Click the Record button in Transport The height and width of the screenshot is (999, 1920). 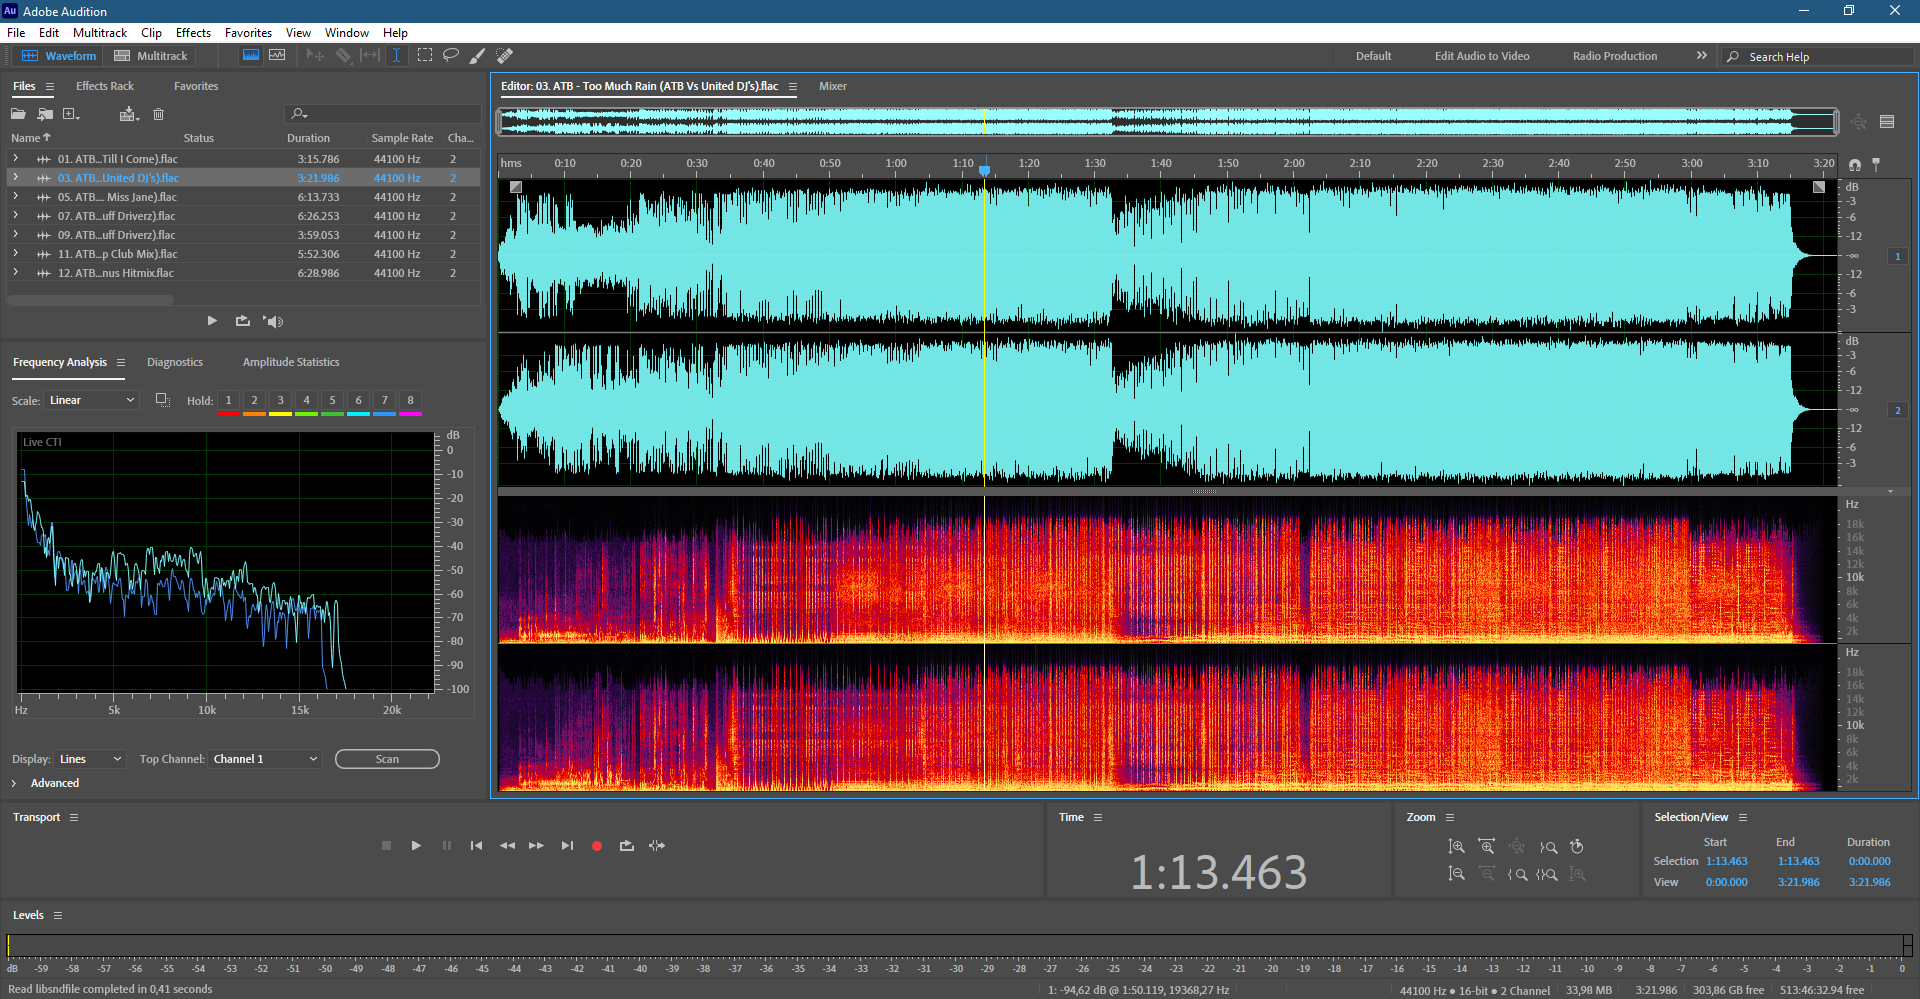[x=597, y=846]
